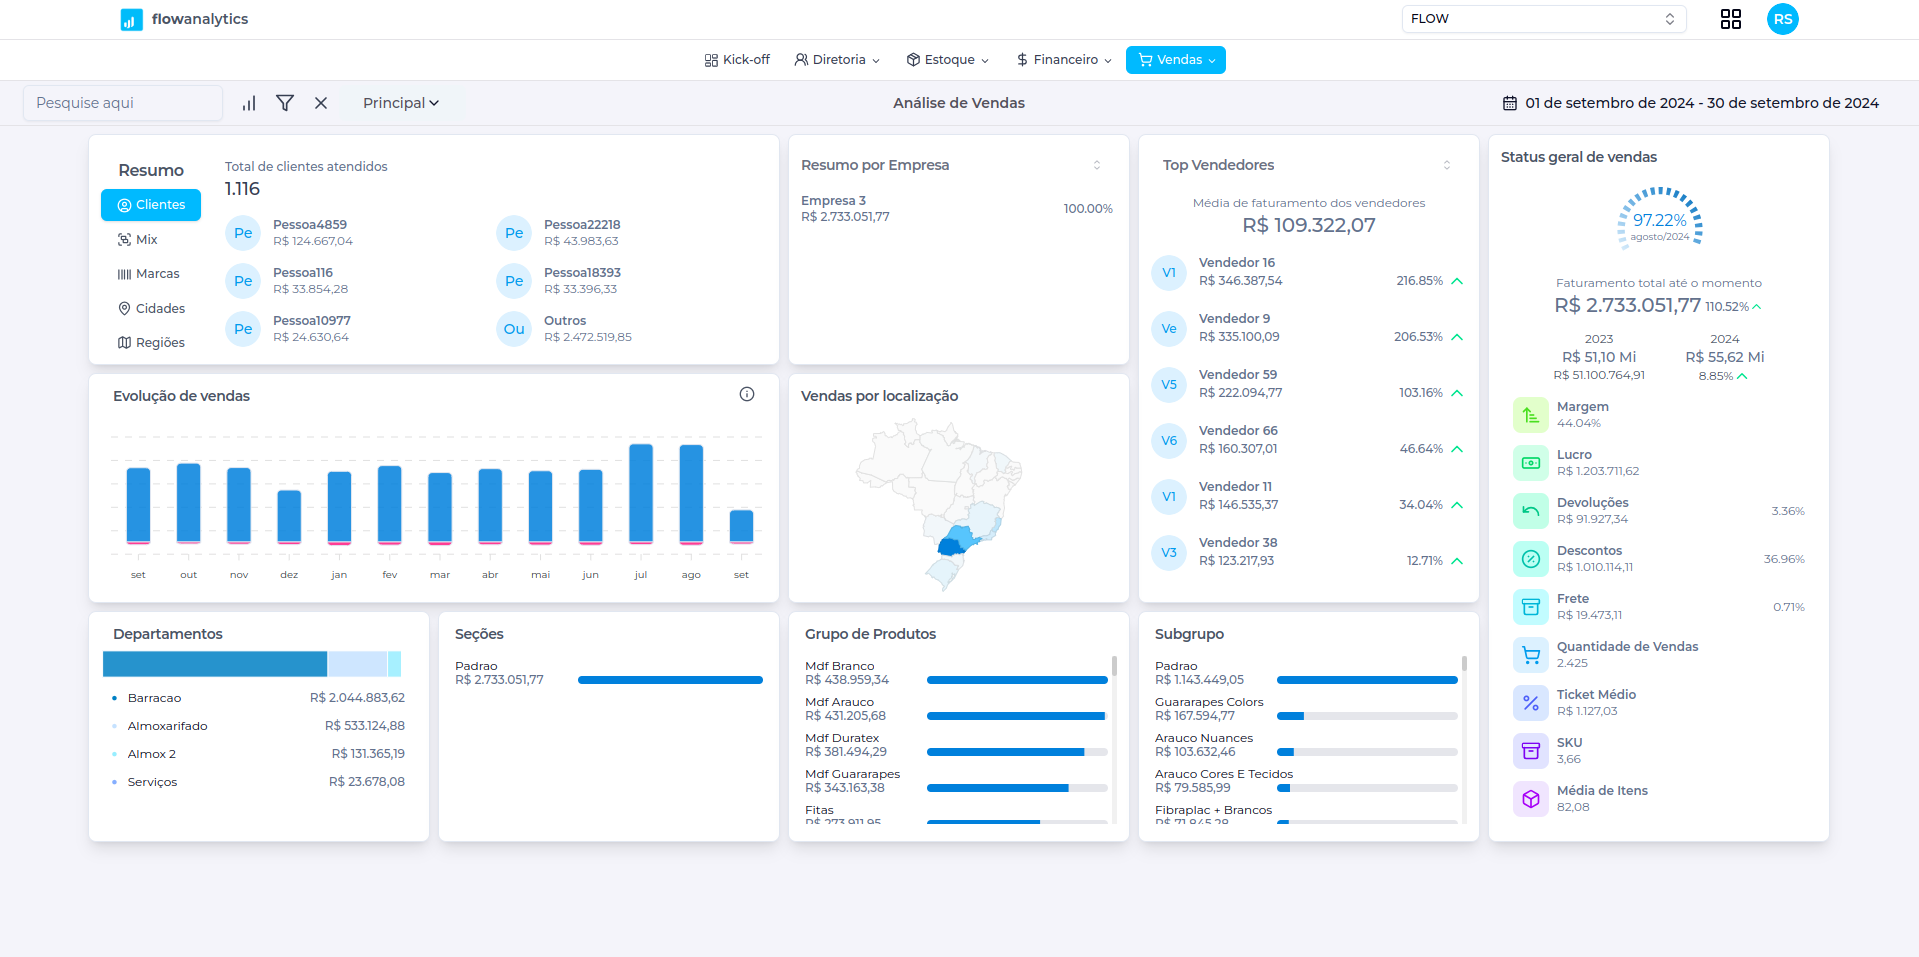Click the Devoluções return arrow icon
The height and width of the screenshot is (957, 1919).
coord(1531,511)
